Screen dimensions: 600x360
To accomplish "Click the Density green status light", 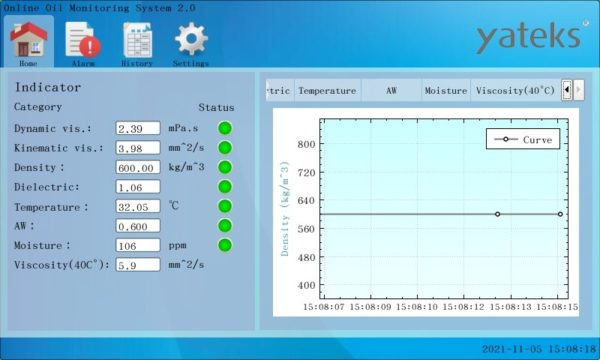I will pos(225,167).
